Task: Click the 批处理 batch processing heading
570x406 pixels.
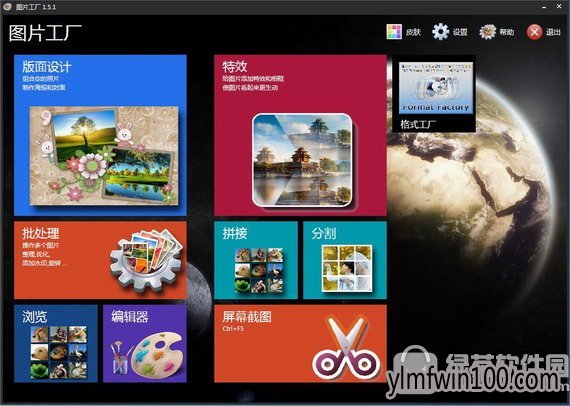Action: click(x=41, y=233)
